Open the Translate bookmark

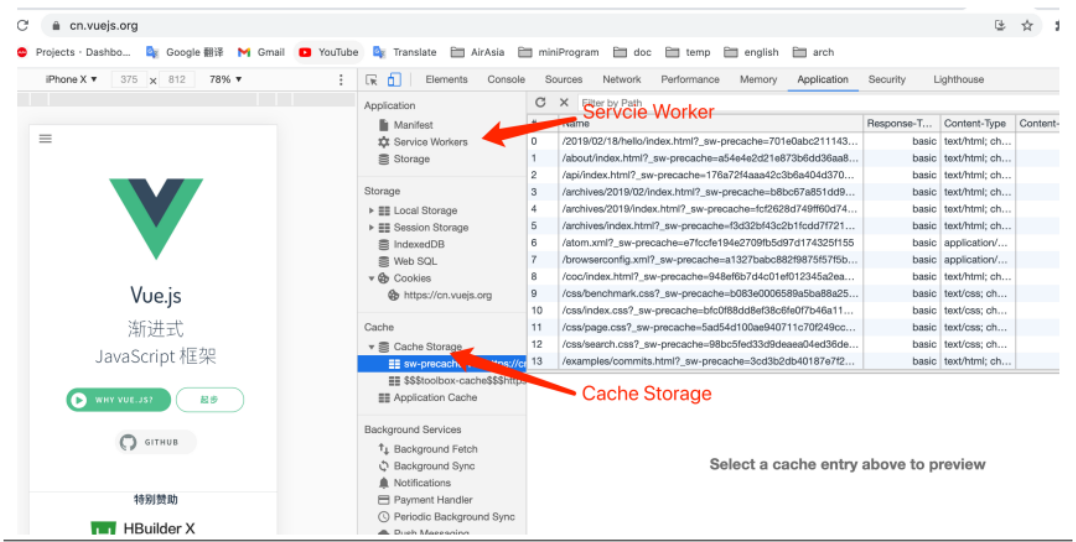pyautogui.click(x=405, y=52)
